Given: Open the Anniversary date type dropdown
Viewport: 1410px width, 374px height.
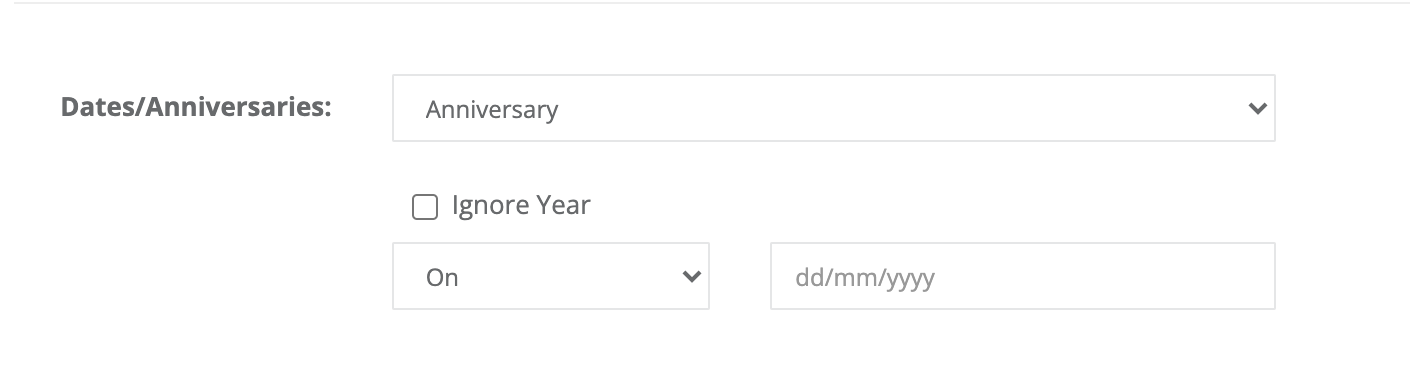Looking at the screenshot, I should coord(833,108).
